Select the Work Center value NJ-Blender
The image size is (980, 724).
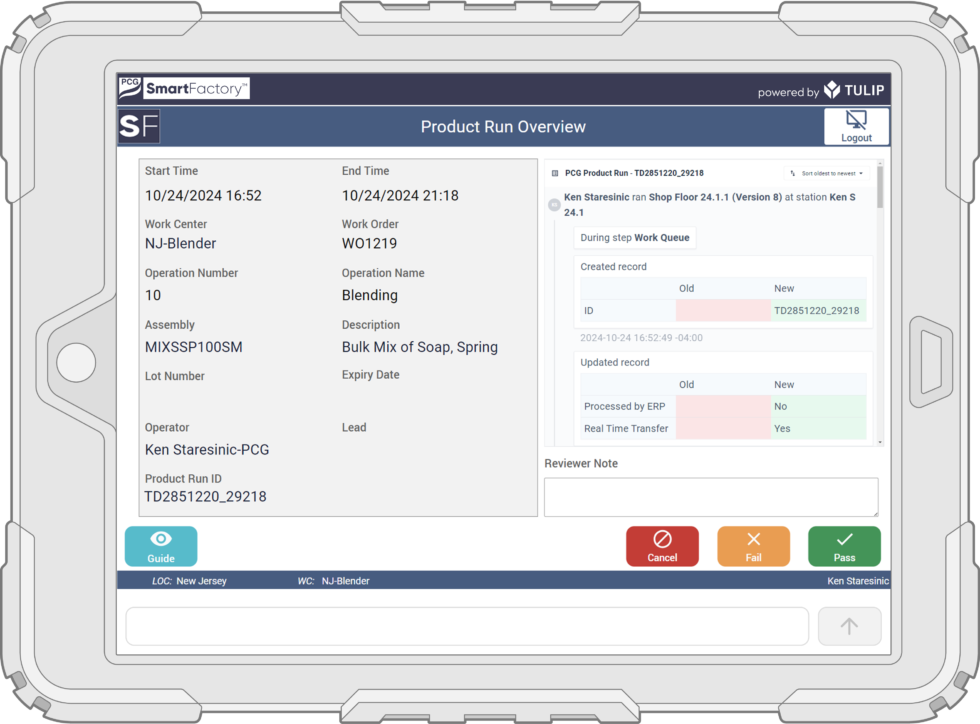pos(181,244)
